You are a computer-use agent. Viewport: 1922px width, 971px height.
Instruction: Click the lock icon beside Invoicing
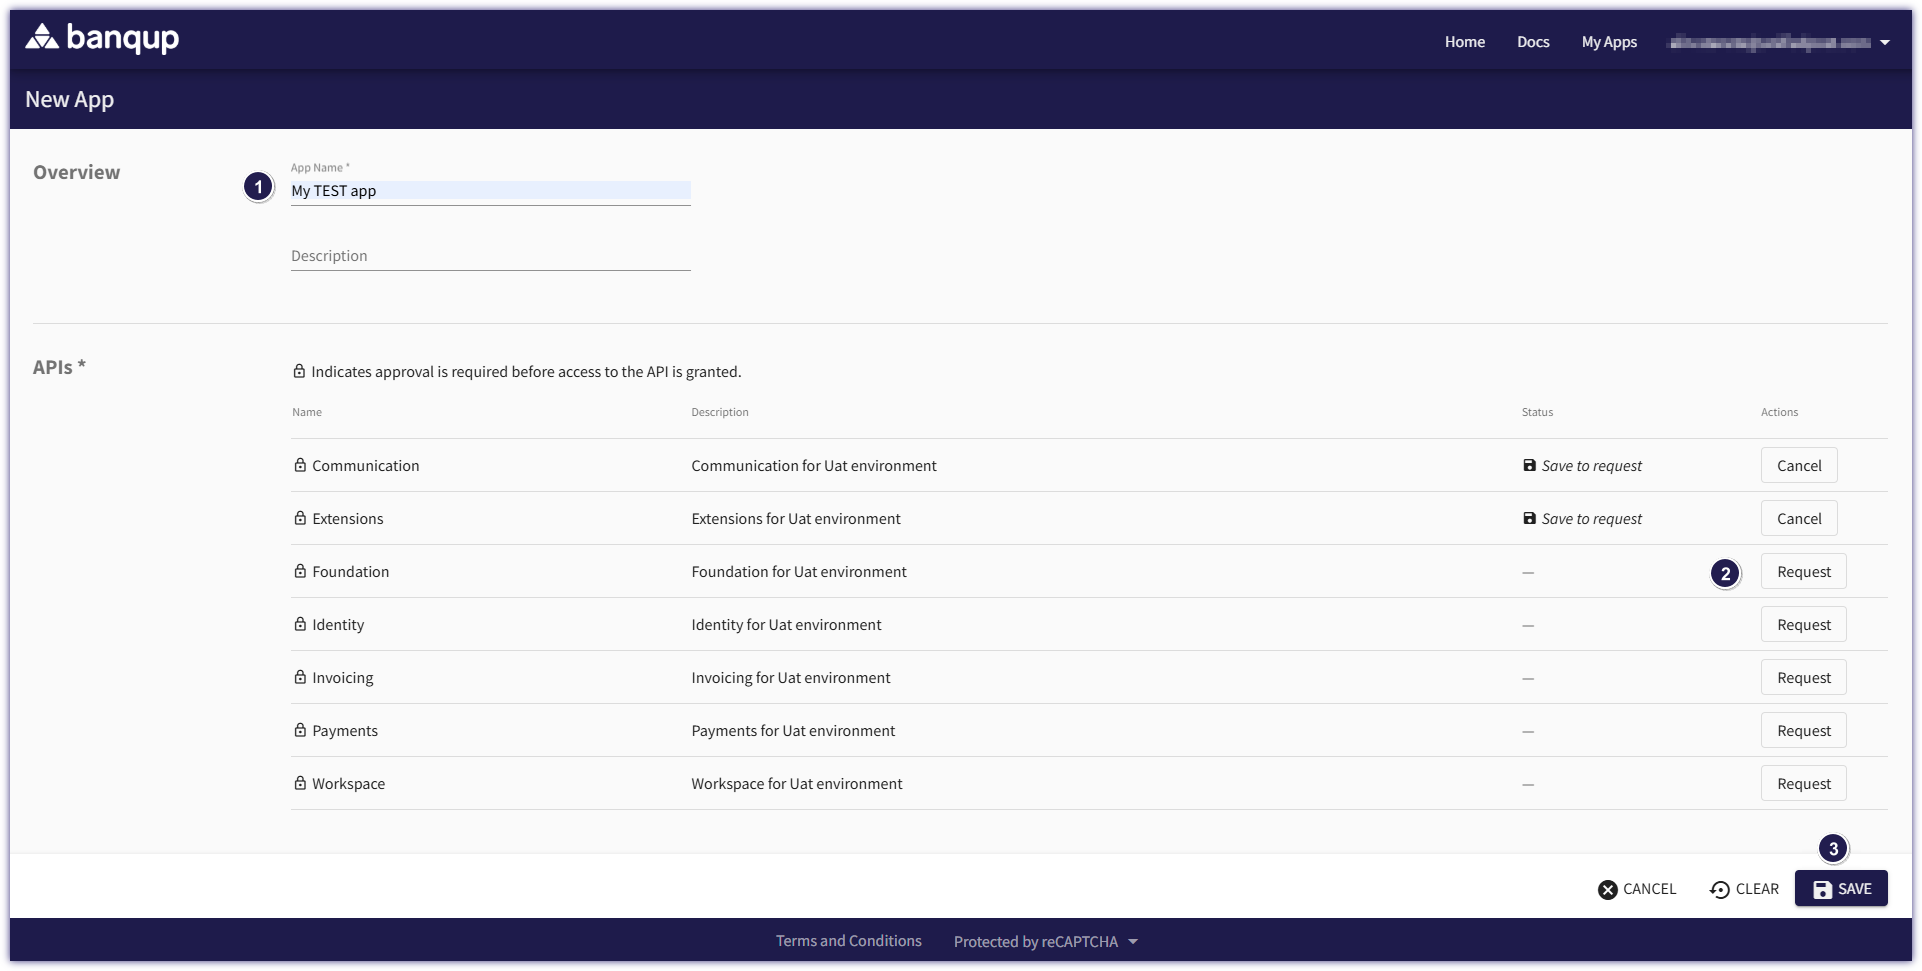click(300, 677)
